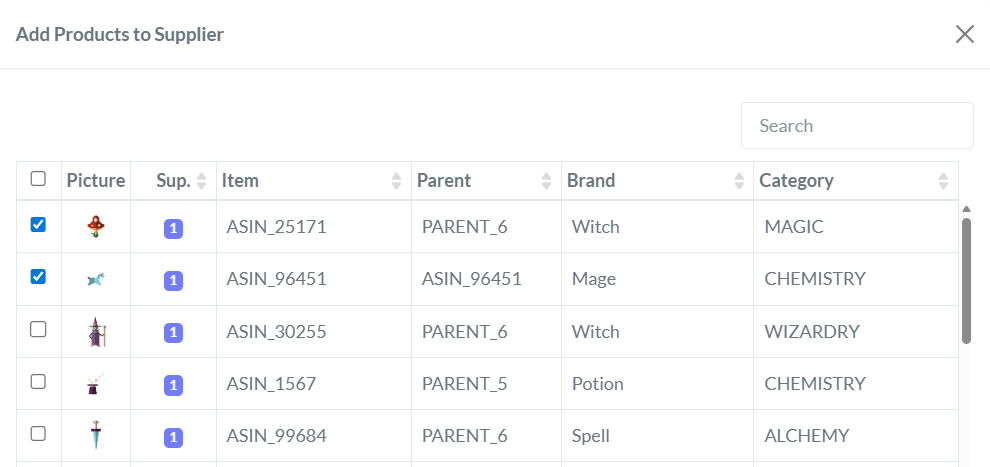
Task: Click supplier count badge for ASIN_25171
Action: point(173,229)
